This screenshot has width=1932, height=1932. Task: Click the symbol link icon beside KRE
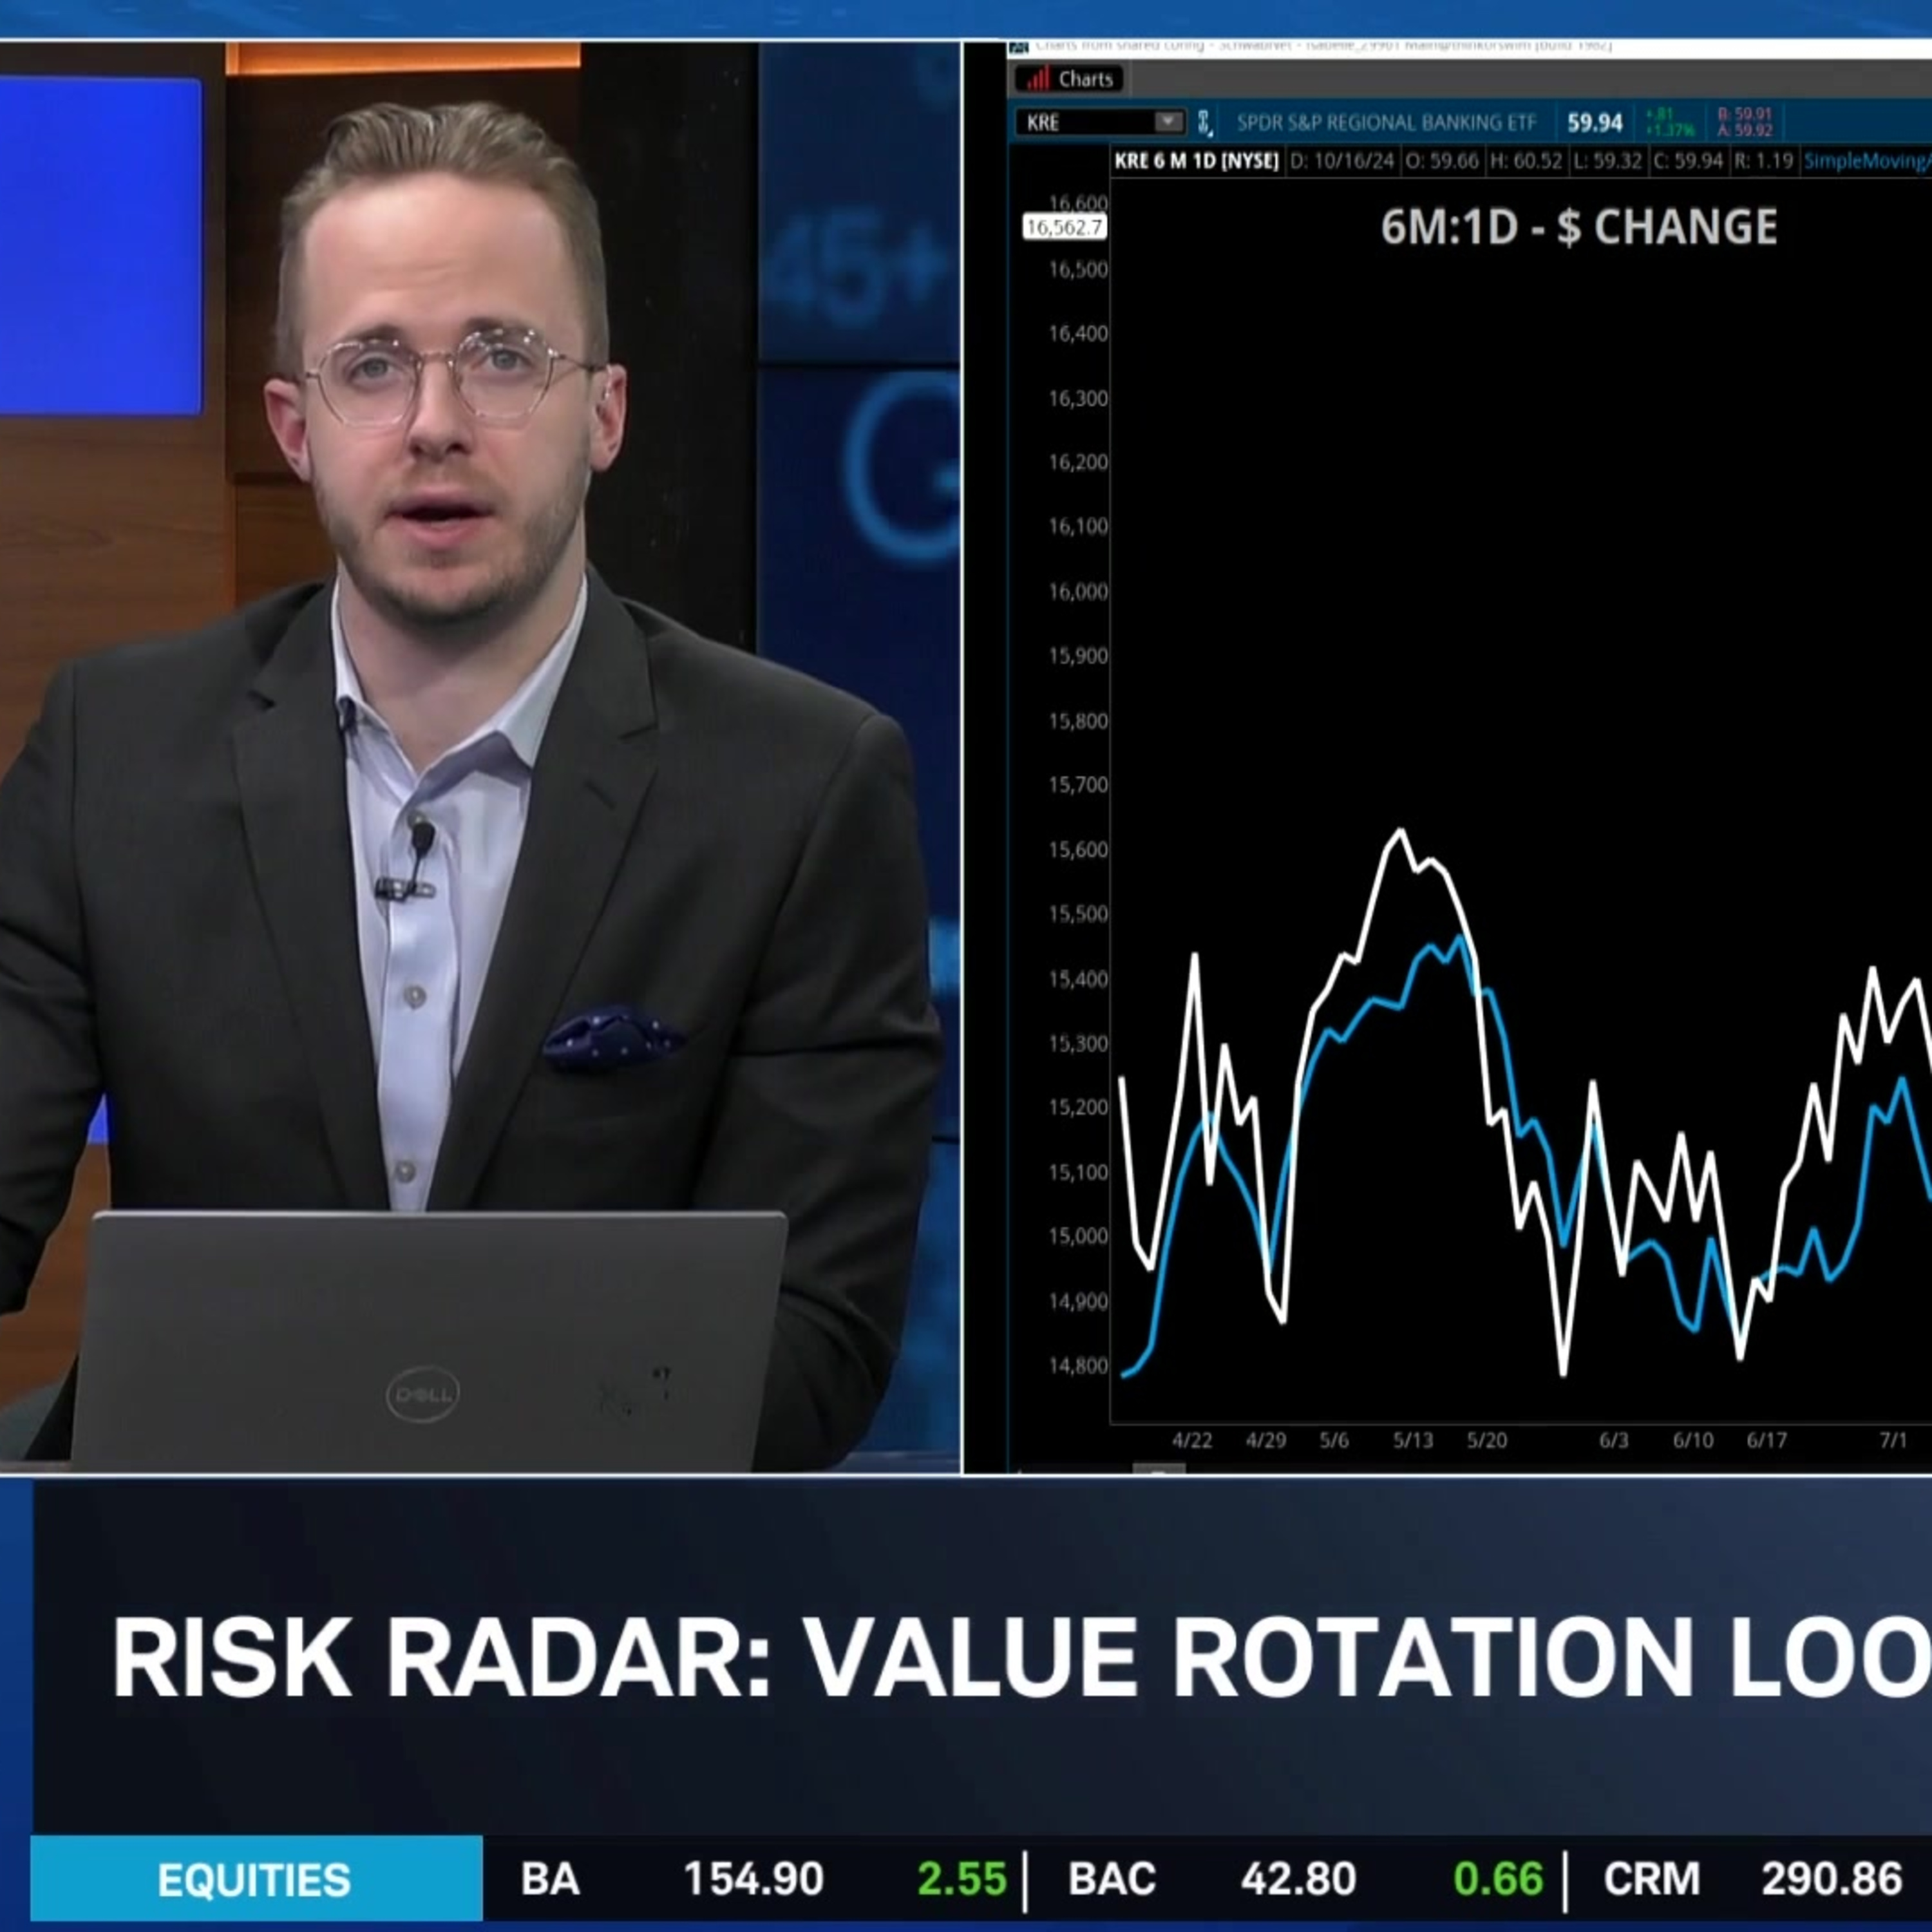[x=1204, y=123]
